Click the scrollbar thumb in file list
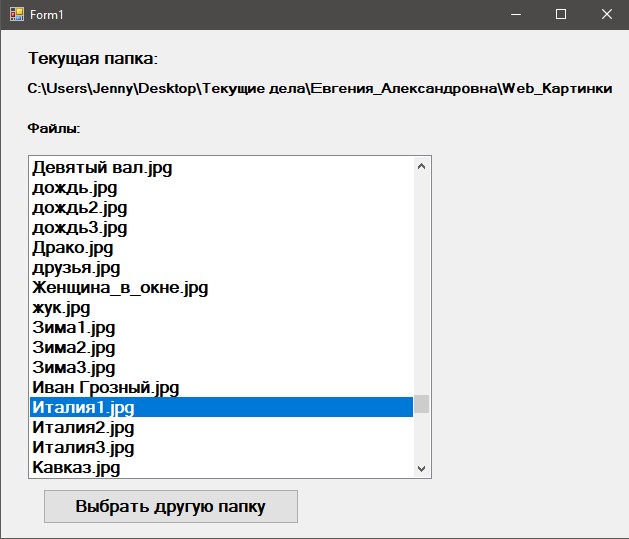Viewport: 629px width, 539px height. tap(421, 404)
